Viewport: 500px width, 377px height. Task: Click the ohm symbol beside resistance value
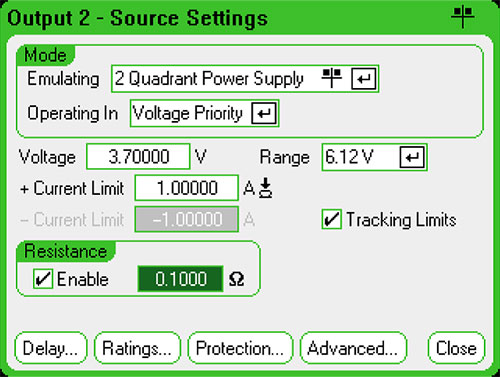(236, 279)
